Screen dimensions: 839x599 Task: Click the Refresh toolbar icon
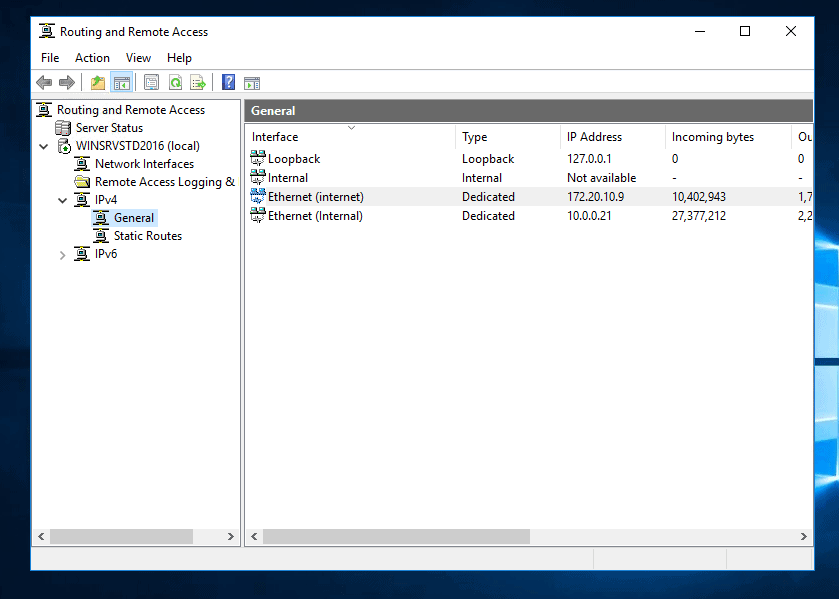coord(176,83)
